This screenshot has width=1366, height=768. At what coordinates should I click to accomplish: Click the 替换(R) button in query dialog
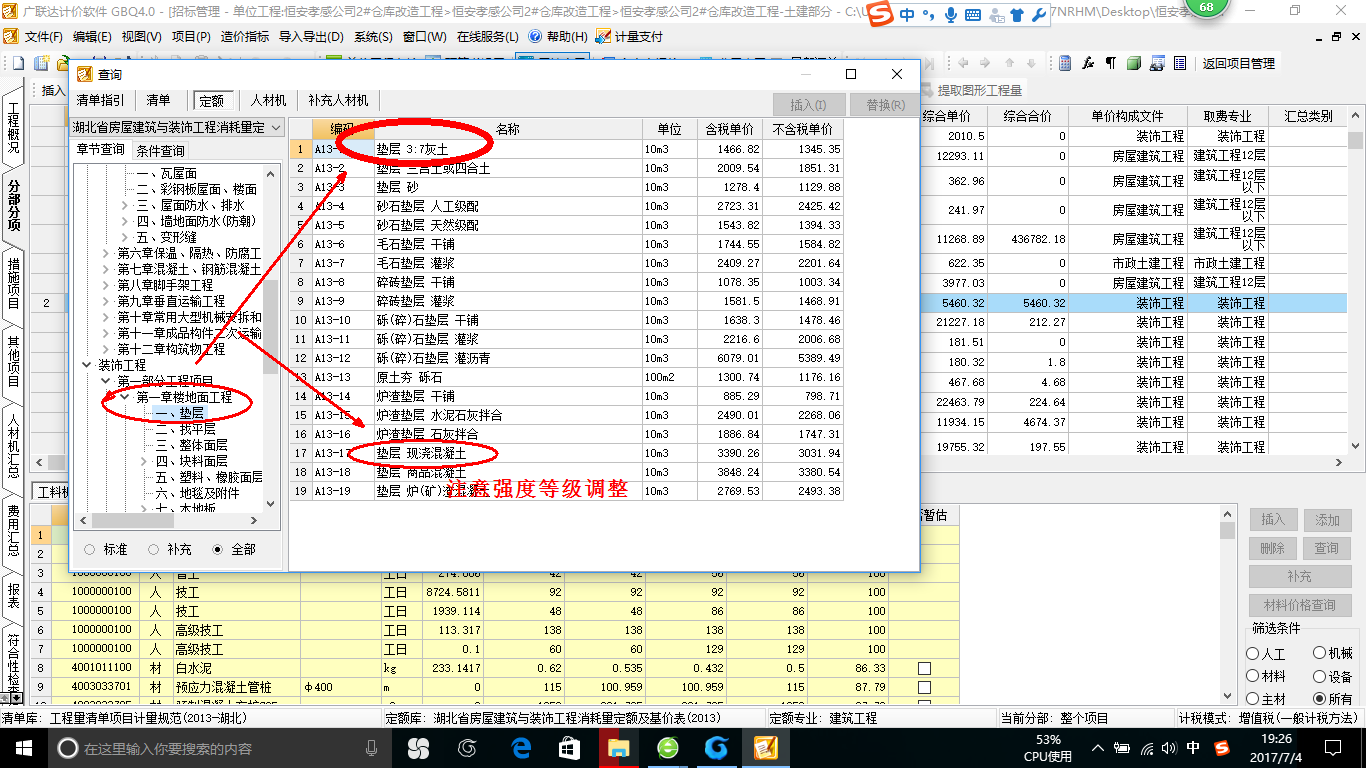point(885,104)
